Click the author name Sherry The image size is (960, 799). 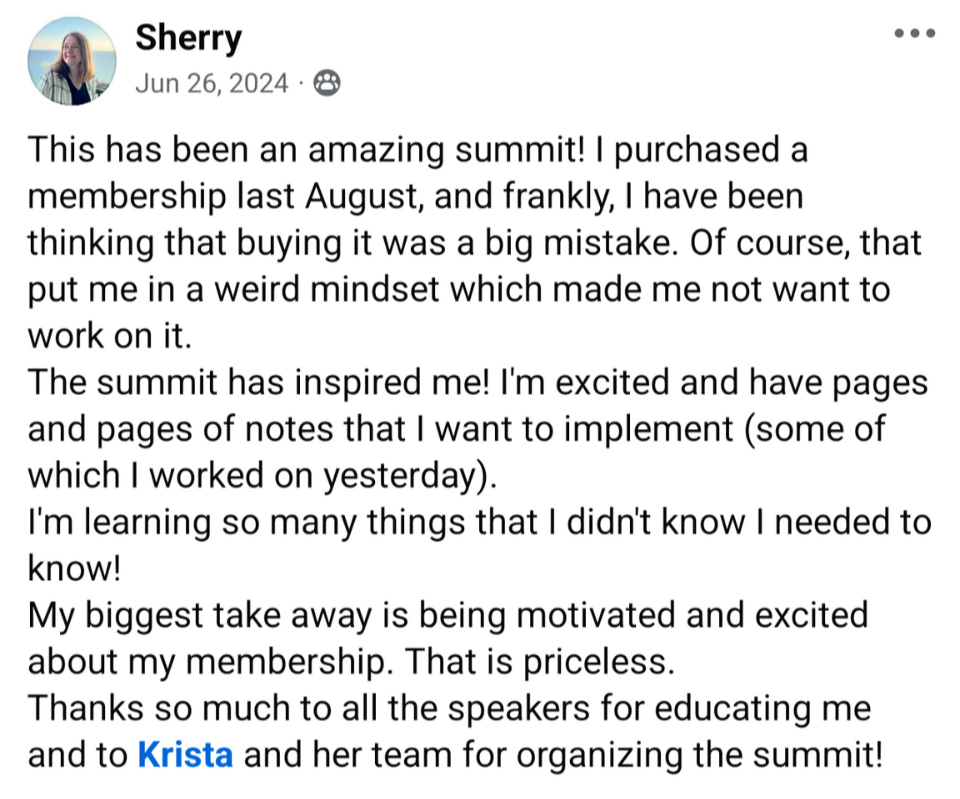click(188, 38)
